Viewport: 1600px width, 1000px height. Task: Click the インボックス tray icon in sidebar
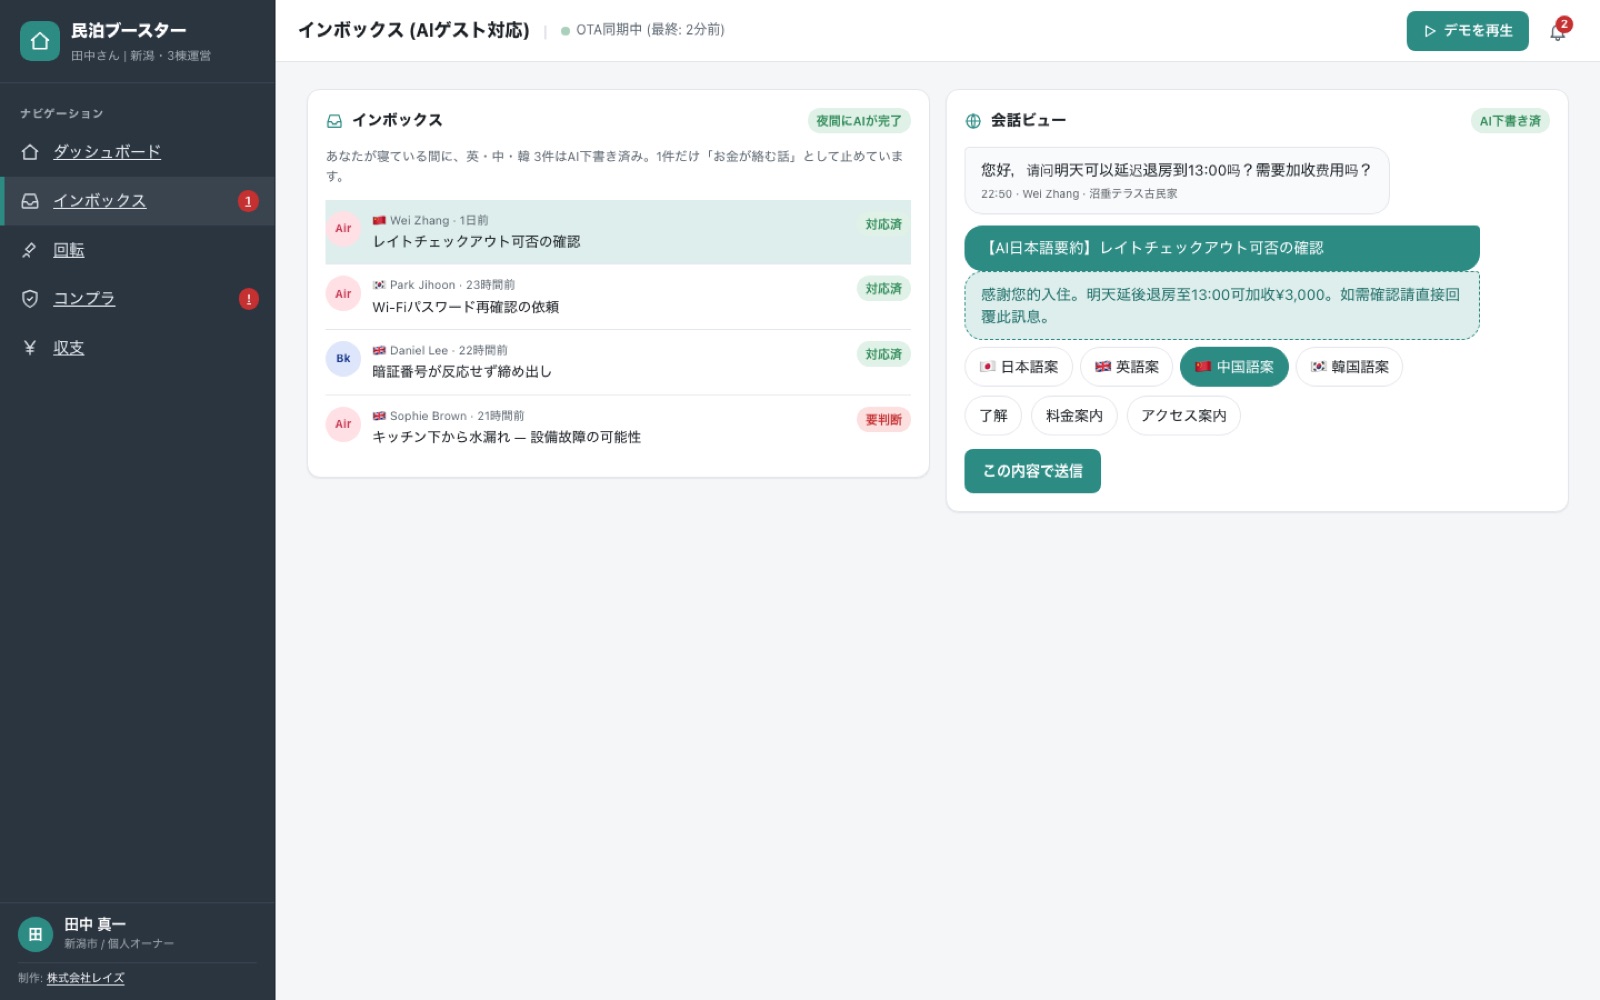[x=30, y=201]
